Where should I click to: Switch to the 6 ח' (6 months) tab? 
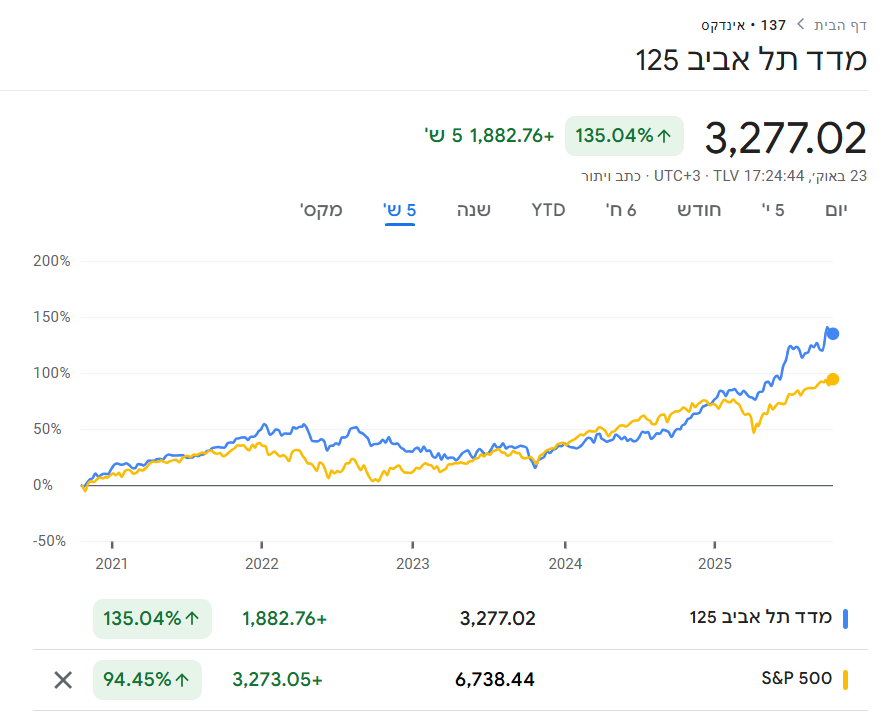point(621,210)
